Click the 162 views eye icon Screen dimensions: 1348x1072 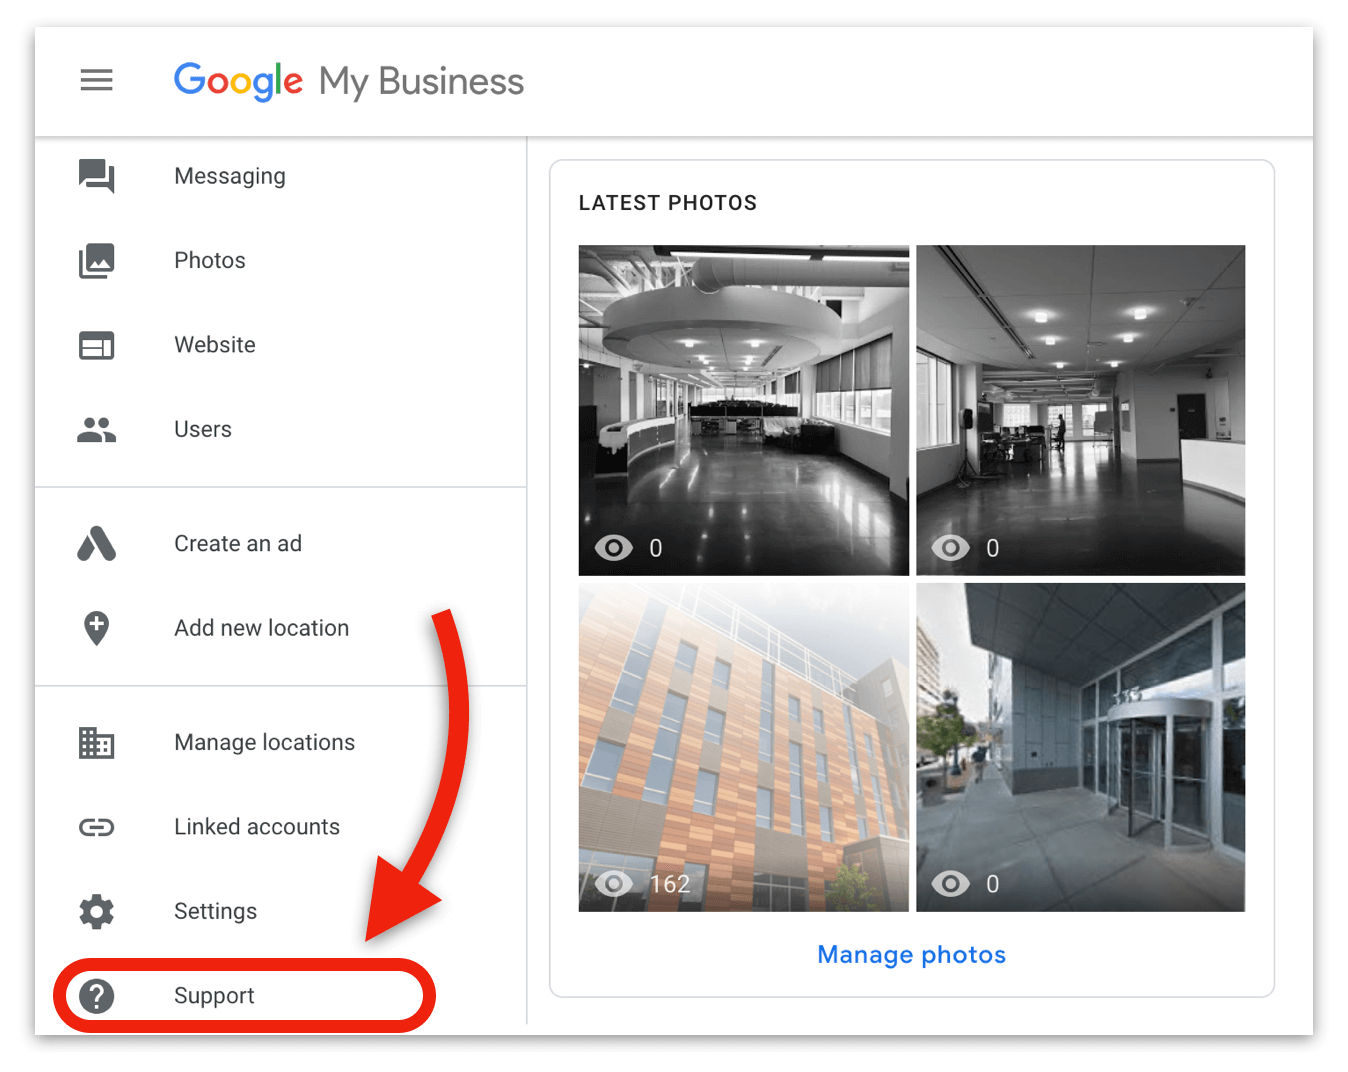click(614, 884)
